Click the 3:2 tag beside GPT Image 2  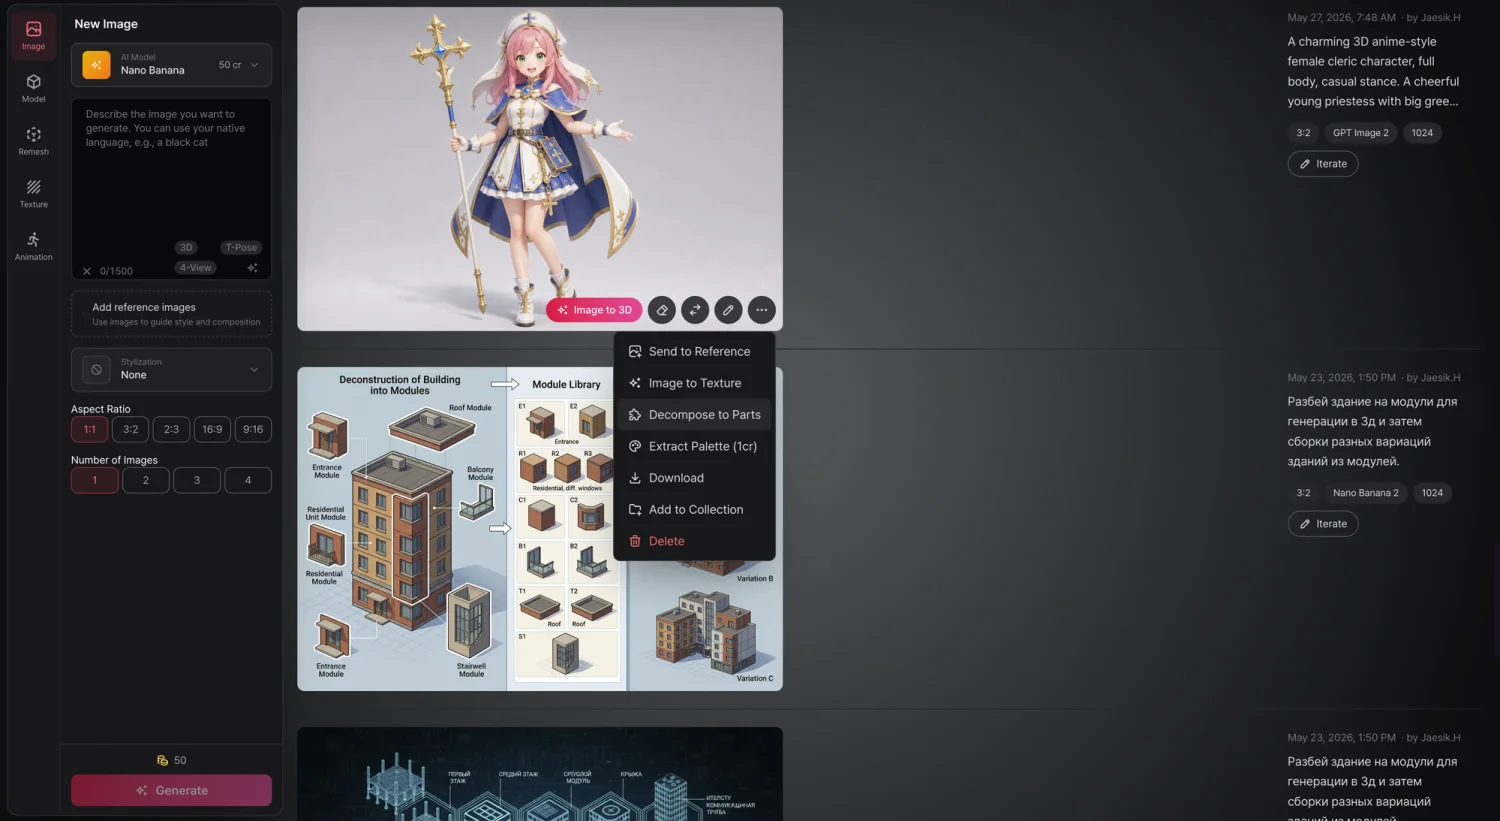(x=1303, y=133)
